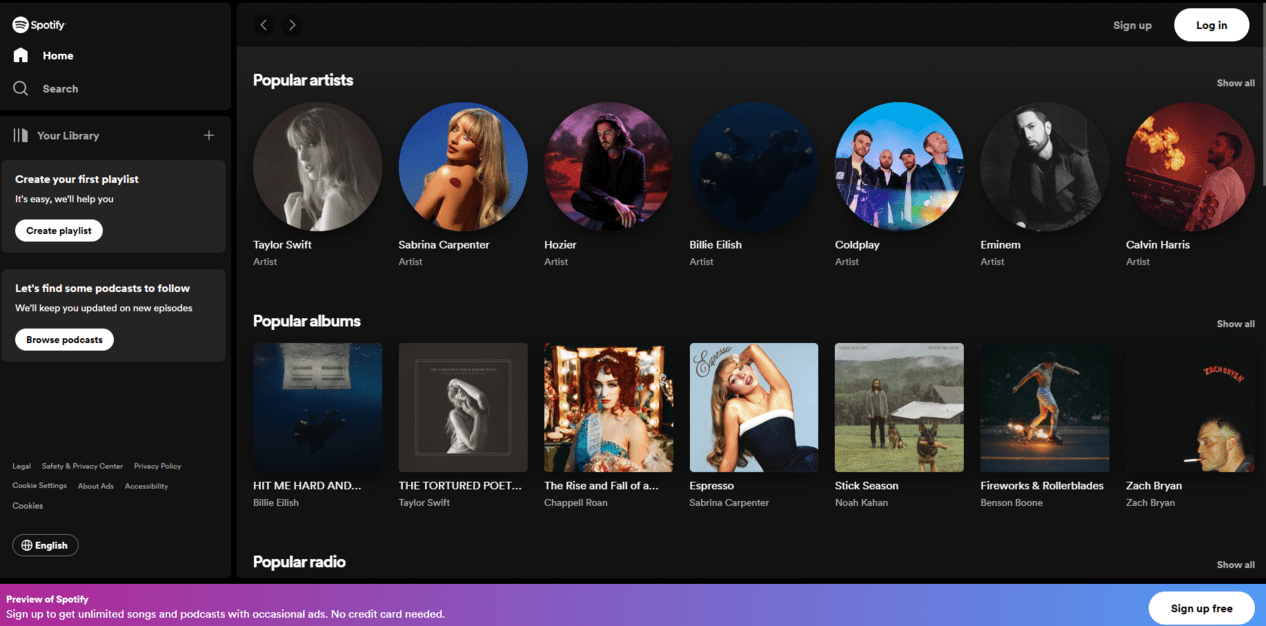Viewport: 1266px width, 626px height.
Task: Select Home in the sidebar
Action: click(58, 56)
